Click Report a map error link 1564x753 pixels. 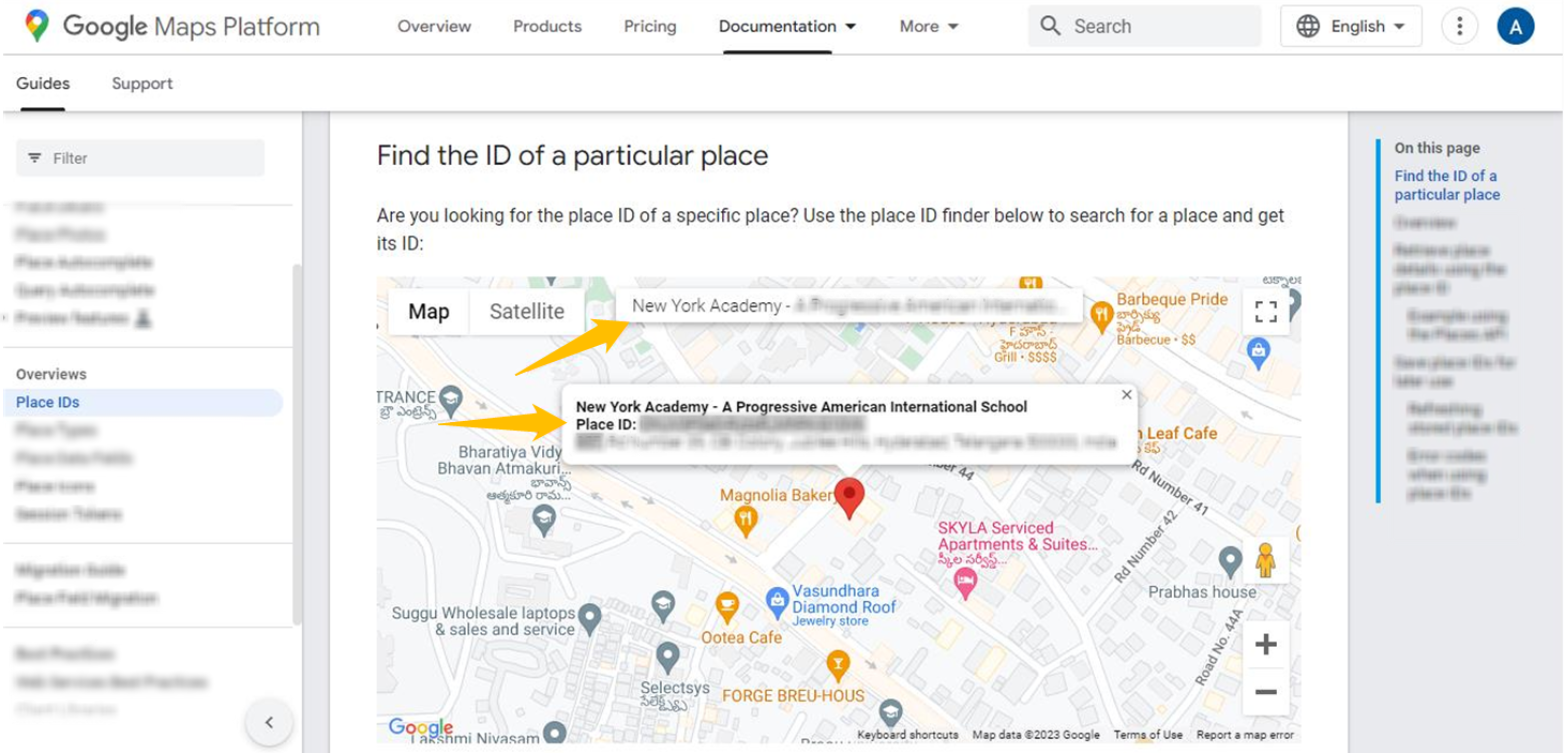point(1246,735)
